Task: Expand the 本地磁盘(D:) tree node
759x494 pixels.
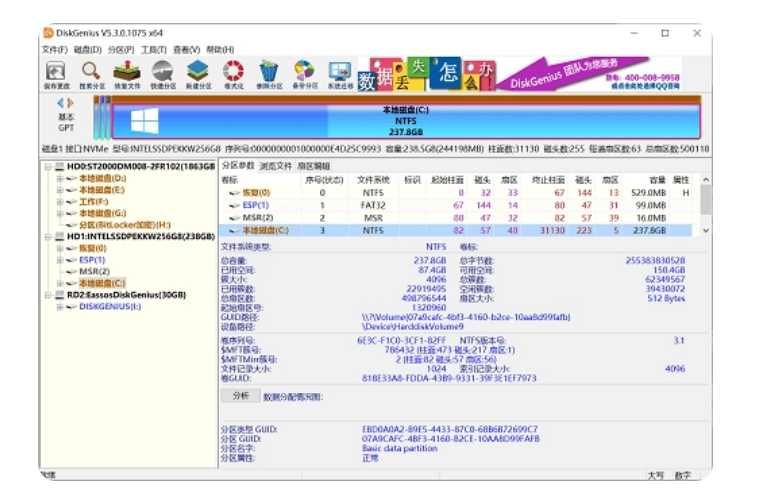Action: pos(59,178)
